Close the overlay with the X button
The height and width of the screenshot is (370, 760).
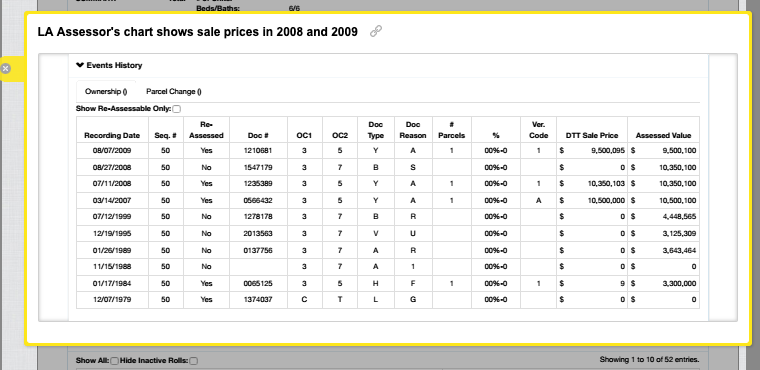click(x=5, y=68)
